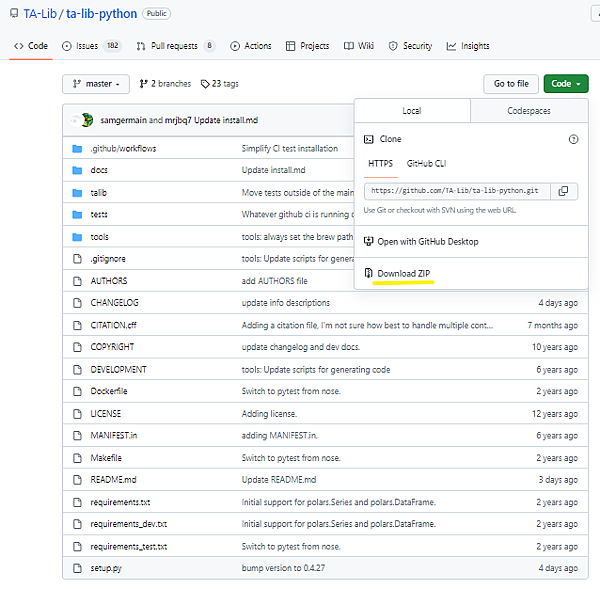Open the Pull requests tab
The image size is (600, 589).
point(176,46)
